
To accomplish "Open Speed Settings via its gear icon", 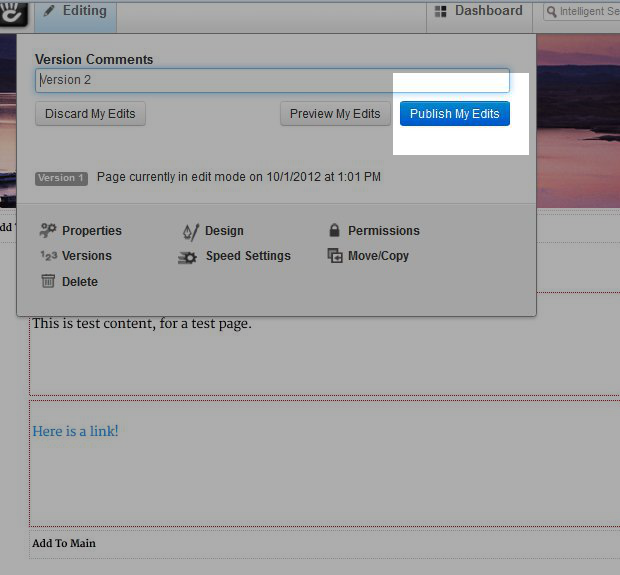I will tap(188, 257).
